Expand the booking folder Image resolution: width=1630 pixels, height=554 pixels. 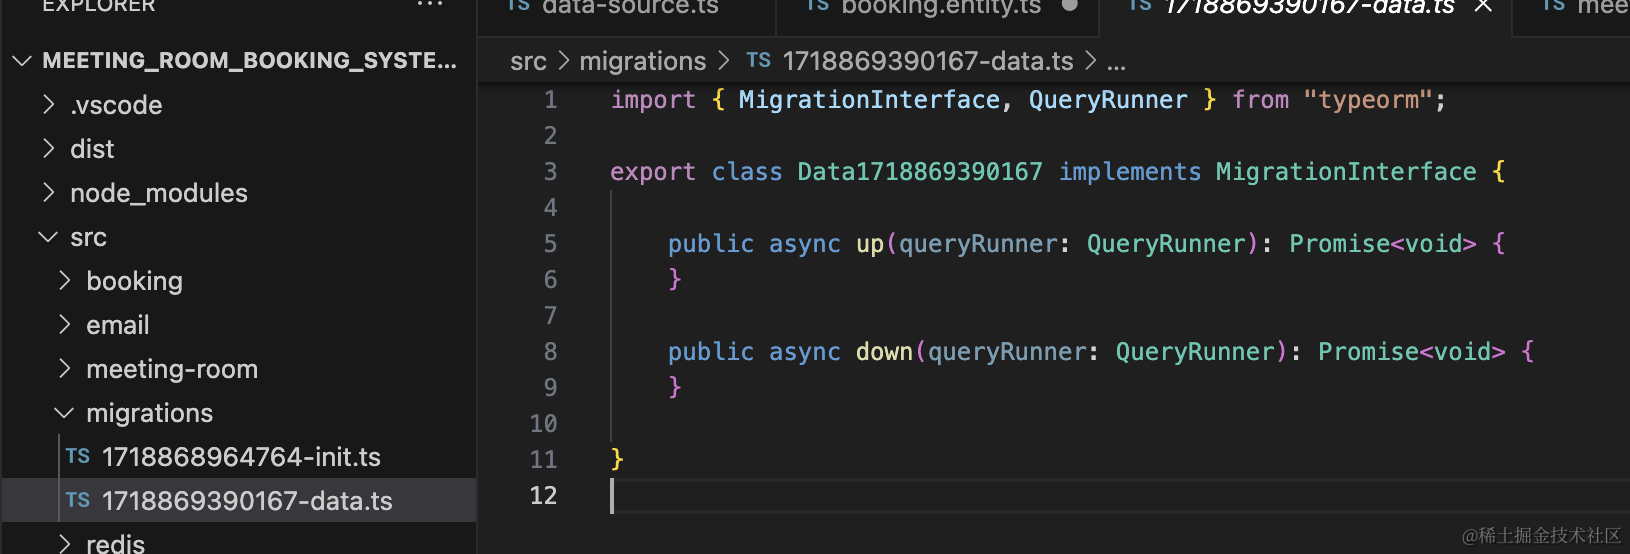(134, 281)
